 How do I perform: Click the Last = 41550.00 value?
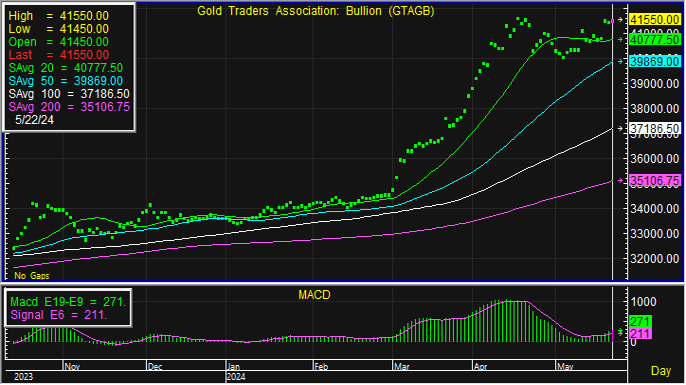pos(59,55)
